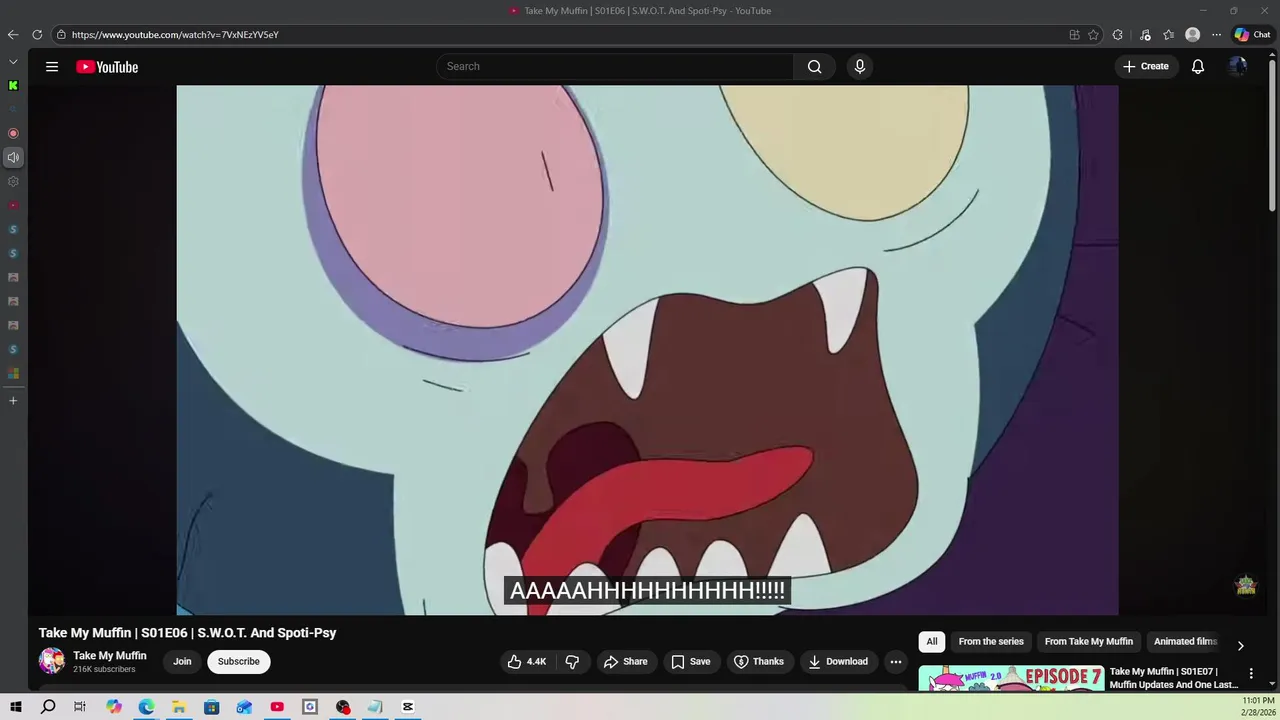1280x720 pixels.
Task: Open Copilot Chat button
Action: (x=1252, y=35)
